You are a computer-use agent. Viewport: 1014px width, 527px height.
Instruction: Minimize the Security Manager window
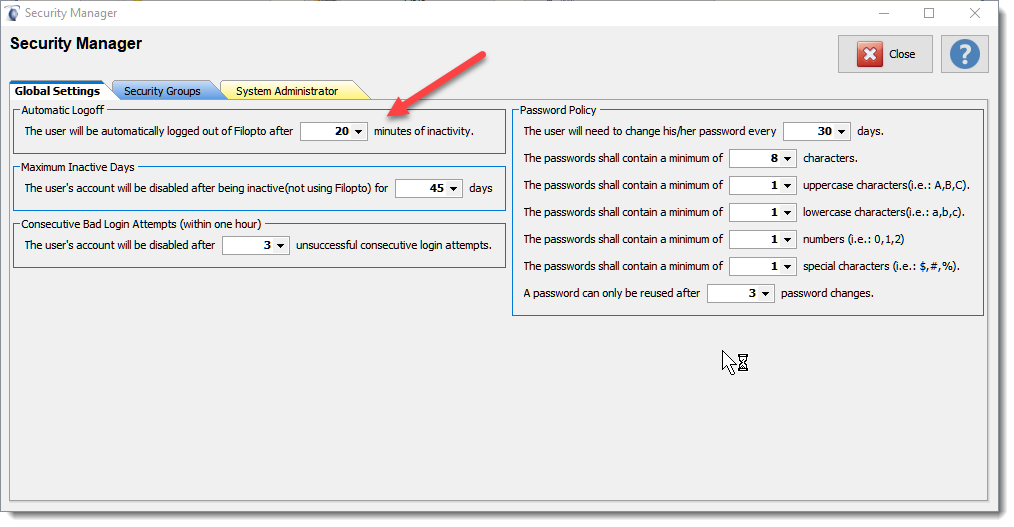(883, 13)
